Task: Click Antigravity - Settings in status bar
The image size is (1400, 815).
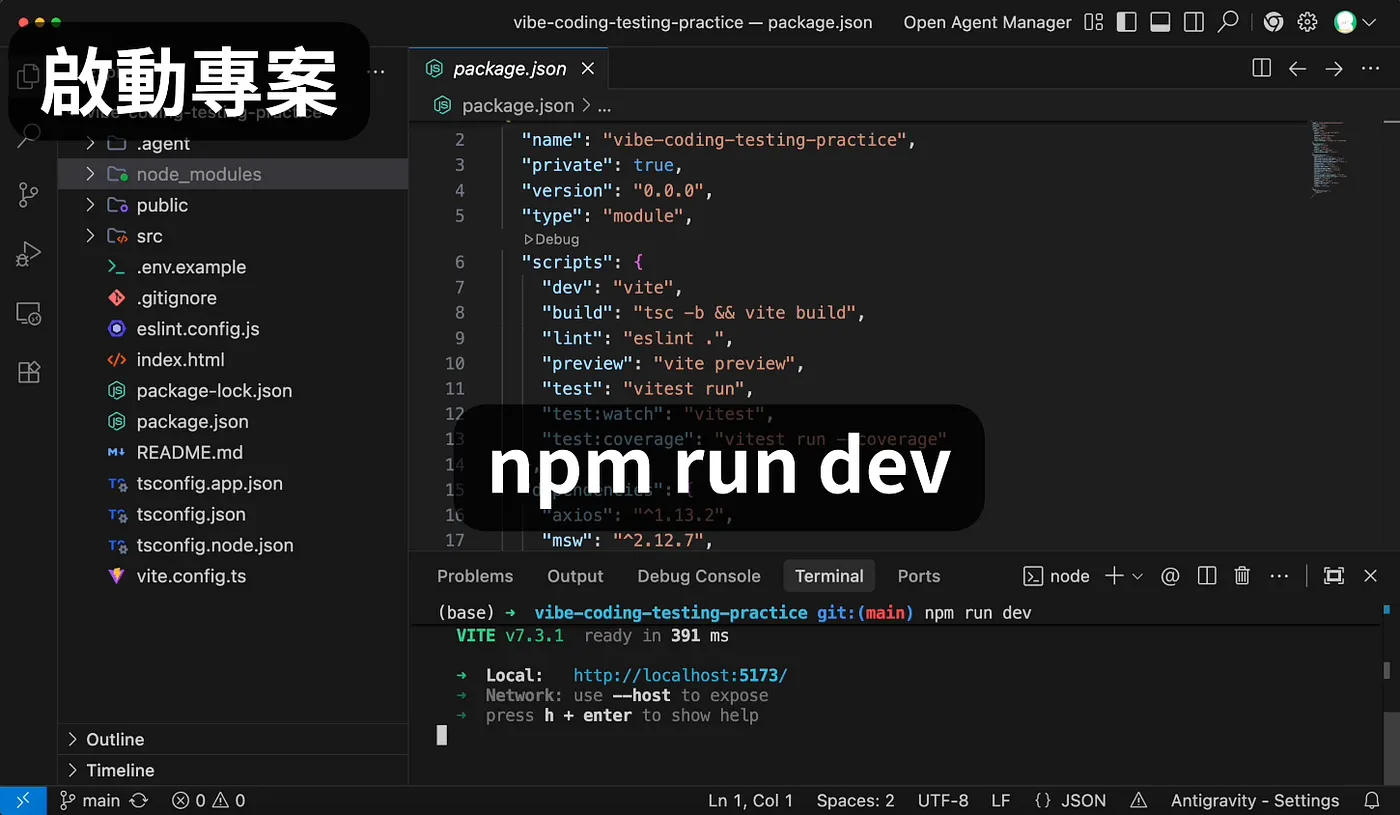Action: [1255, 800]
